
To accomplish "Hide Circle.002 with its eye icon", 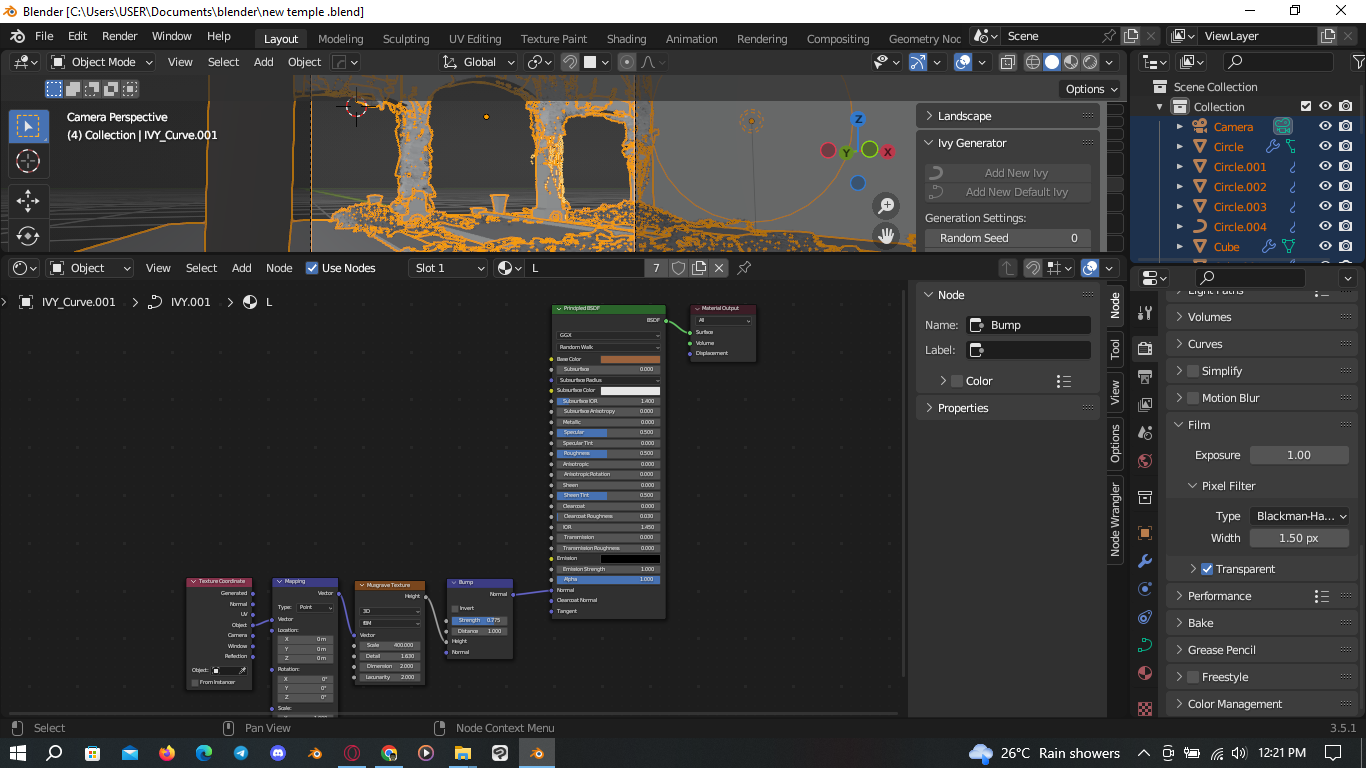I will 1325,187.
